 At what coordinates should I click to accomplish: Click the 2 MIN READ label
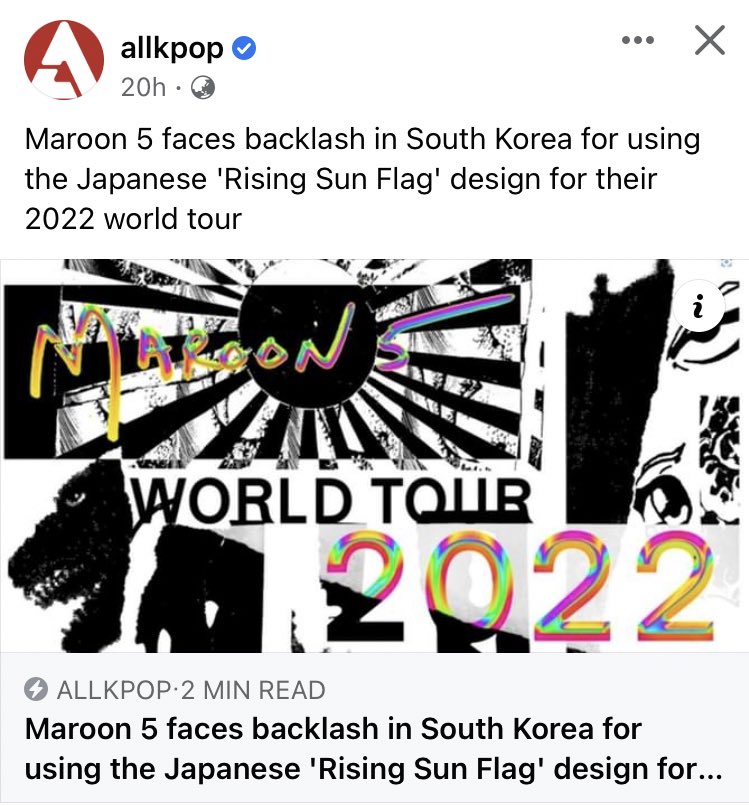tap(253, 690)
